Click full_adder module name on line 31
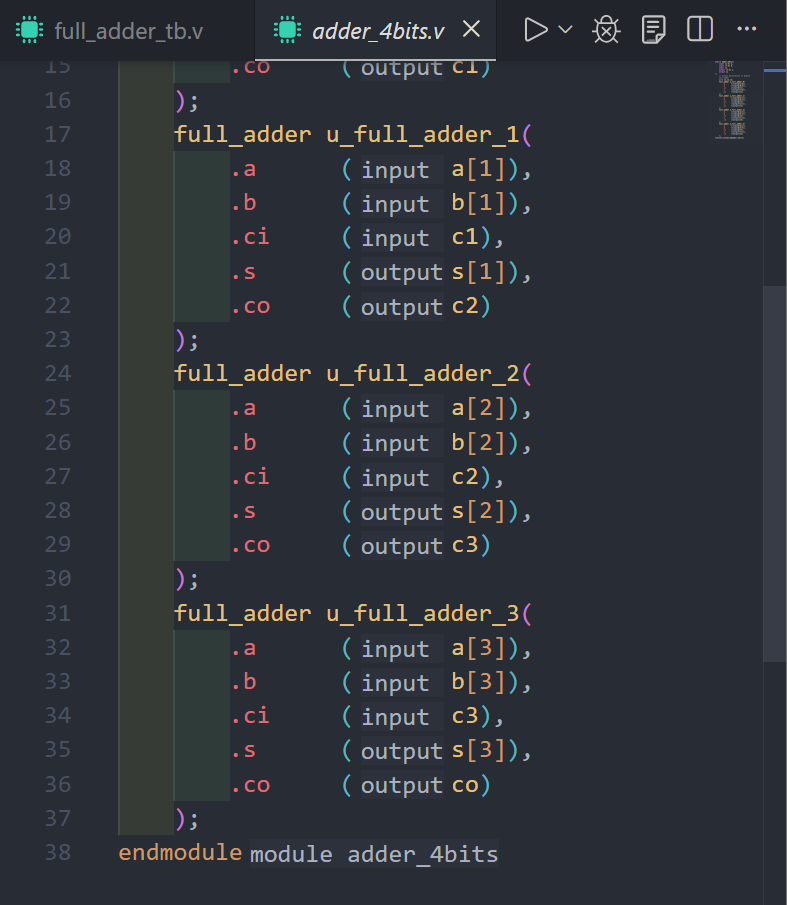 click(242, 613)
